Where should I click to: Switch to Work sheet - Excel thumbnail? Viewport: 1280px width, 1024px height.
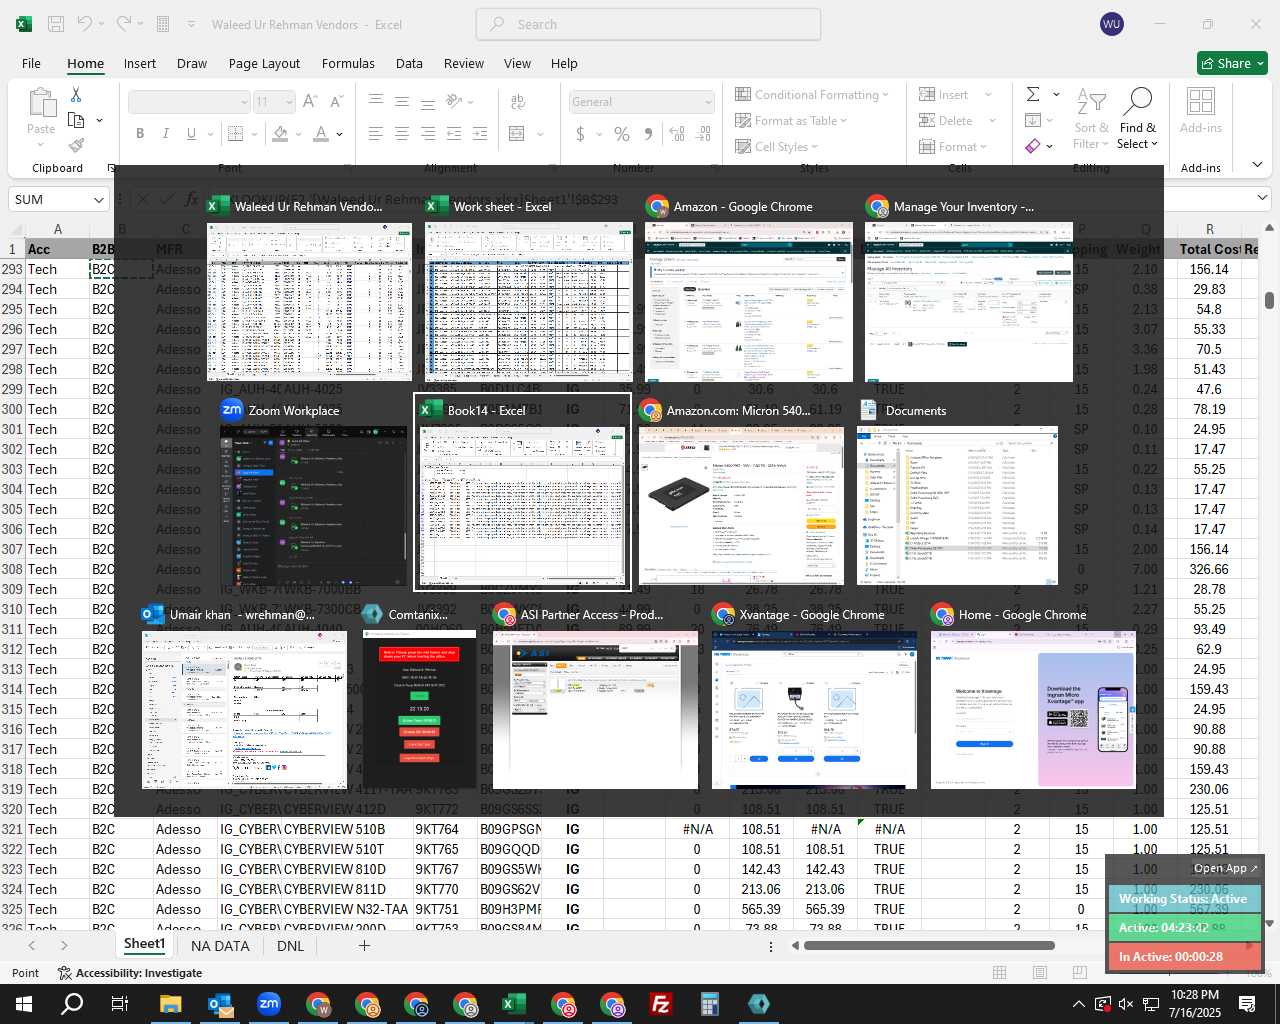point(529,302)
